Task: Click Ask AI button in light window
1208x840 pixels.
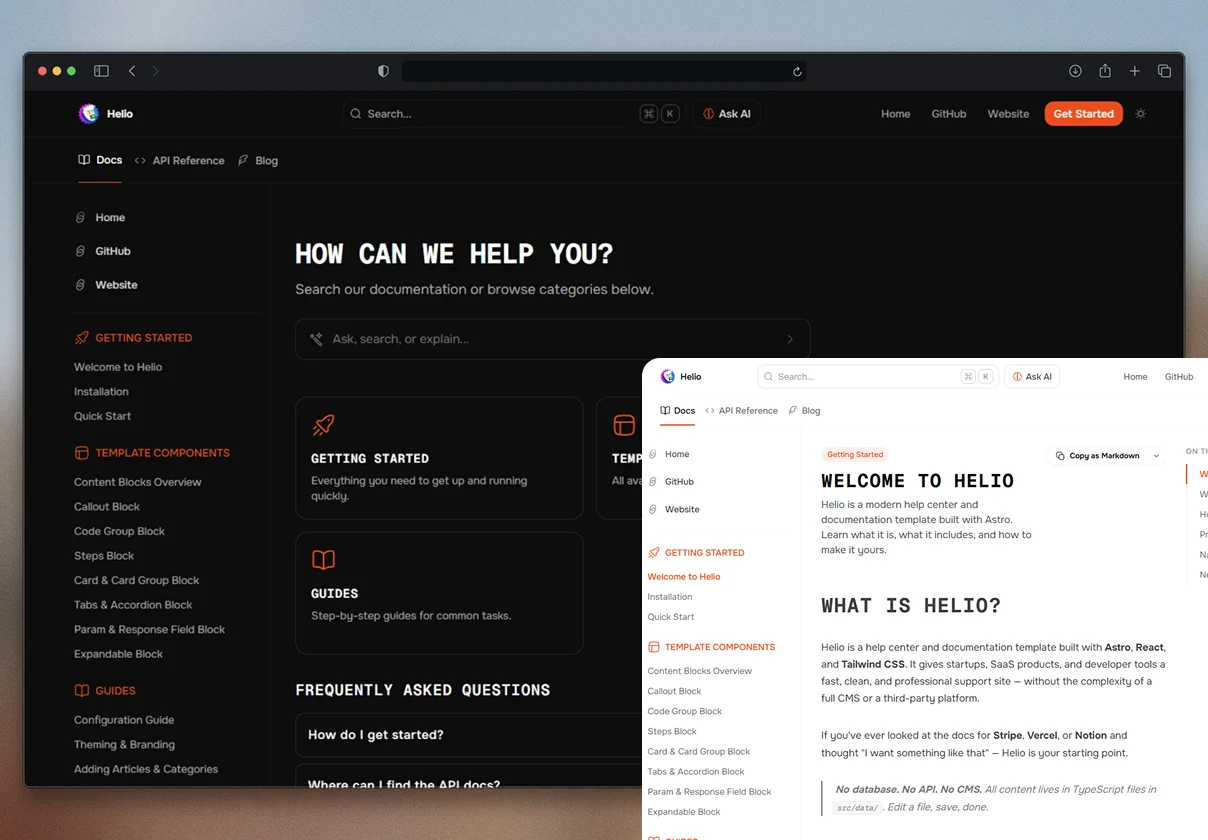Action: [1032, 377]
